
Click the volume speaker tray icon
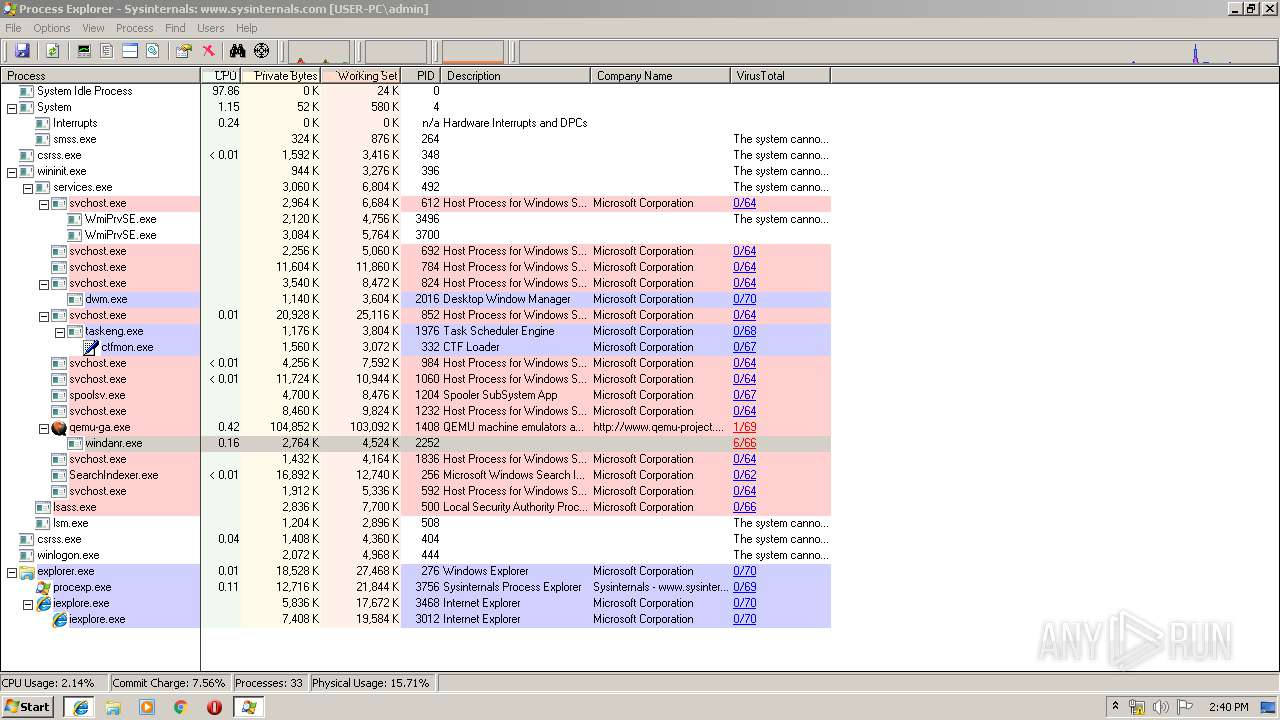click(1161, 707)
